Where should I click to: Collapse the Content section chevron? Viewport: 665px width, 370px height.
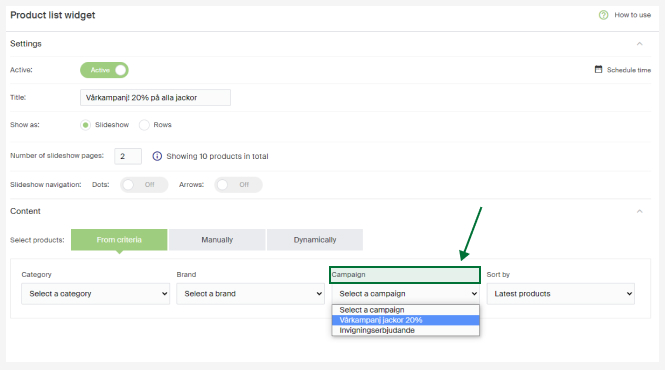[x=640, y=211]
